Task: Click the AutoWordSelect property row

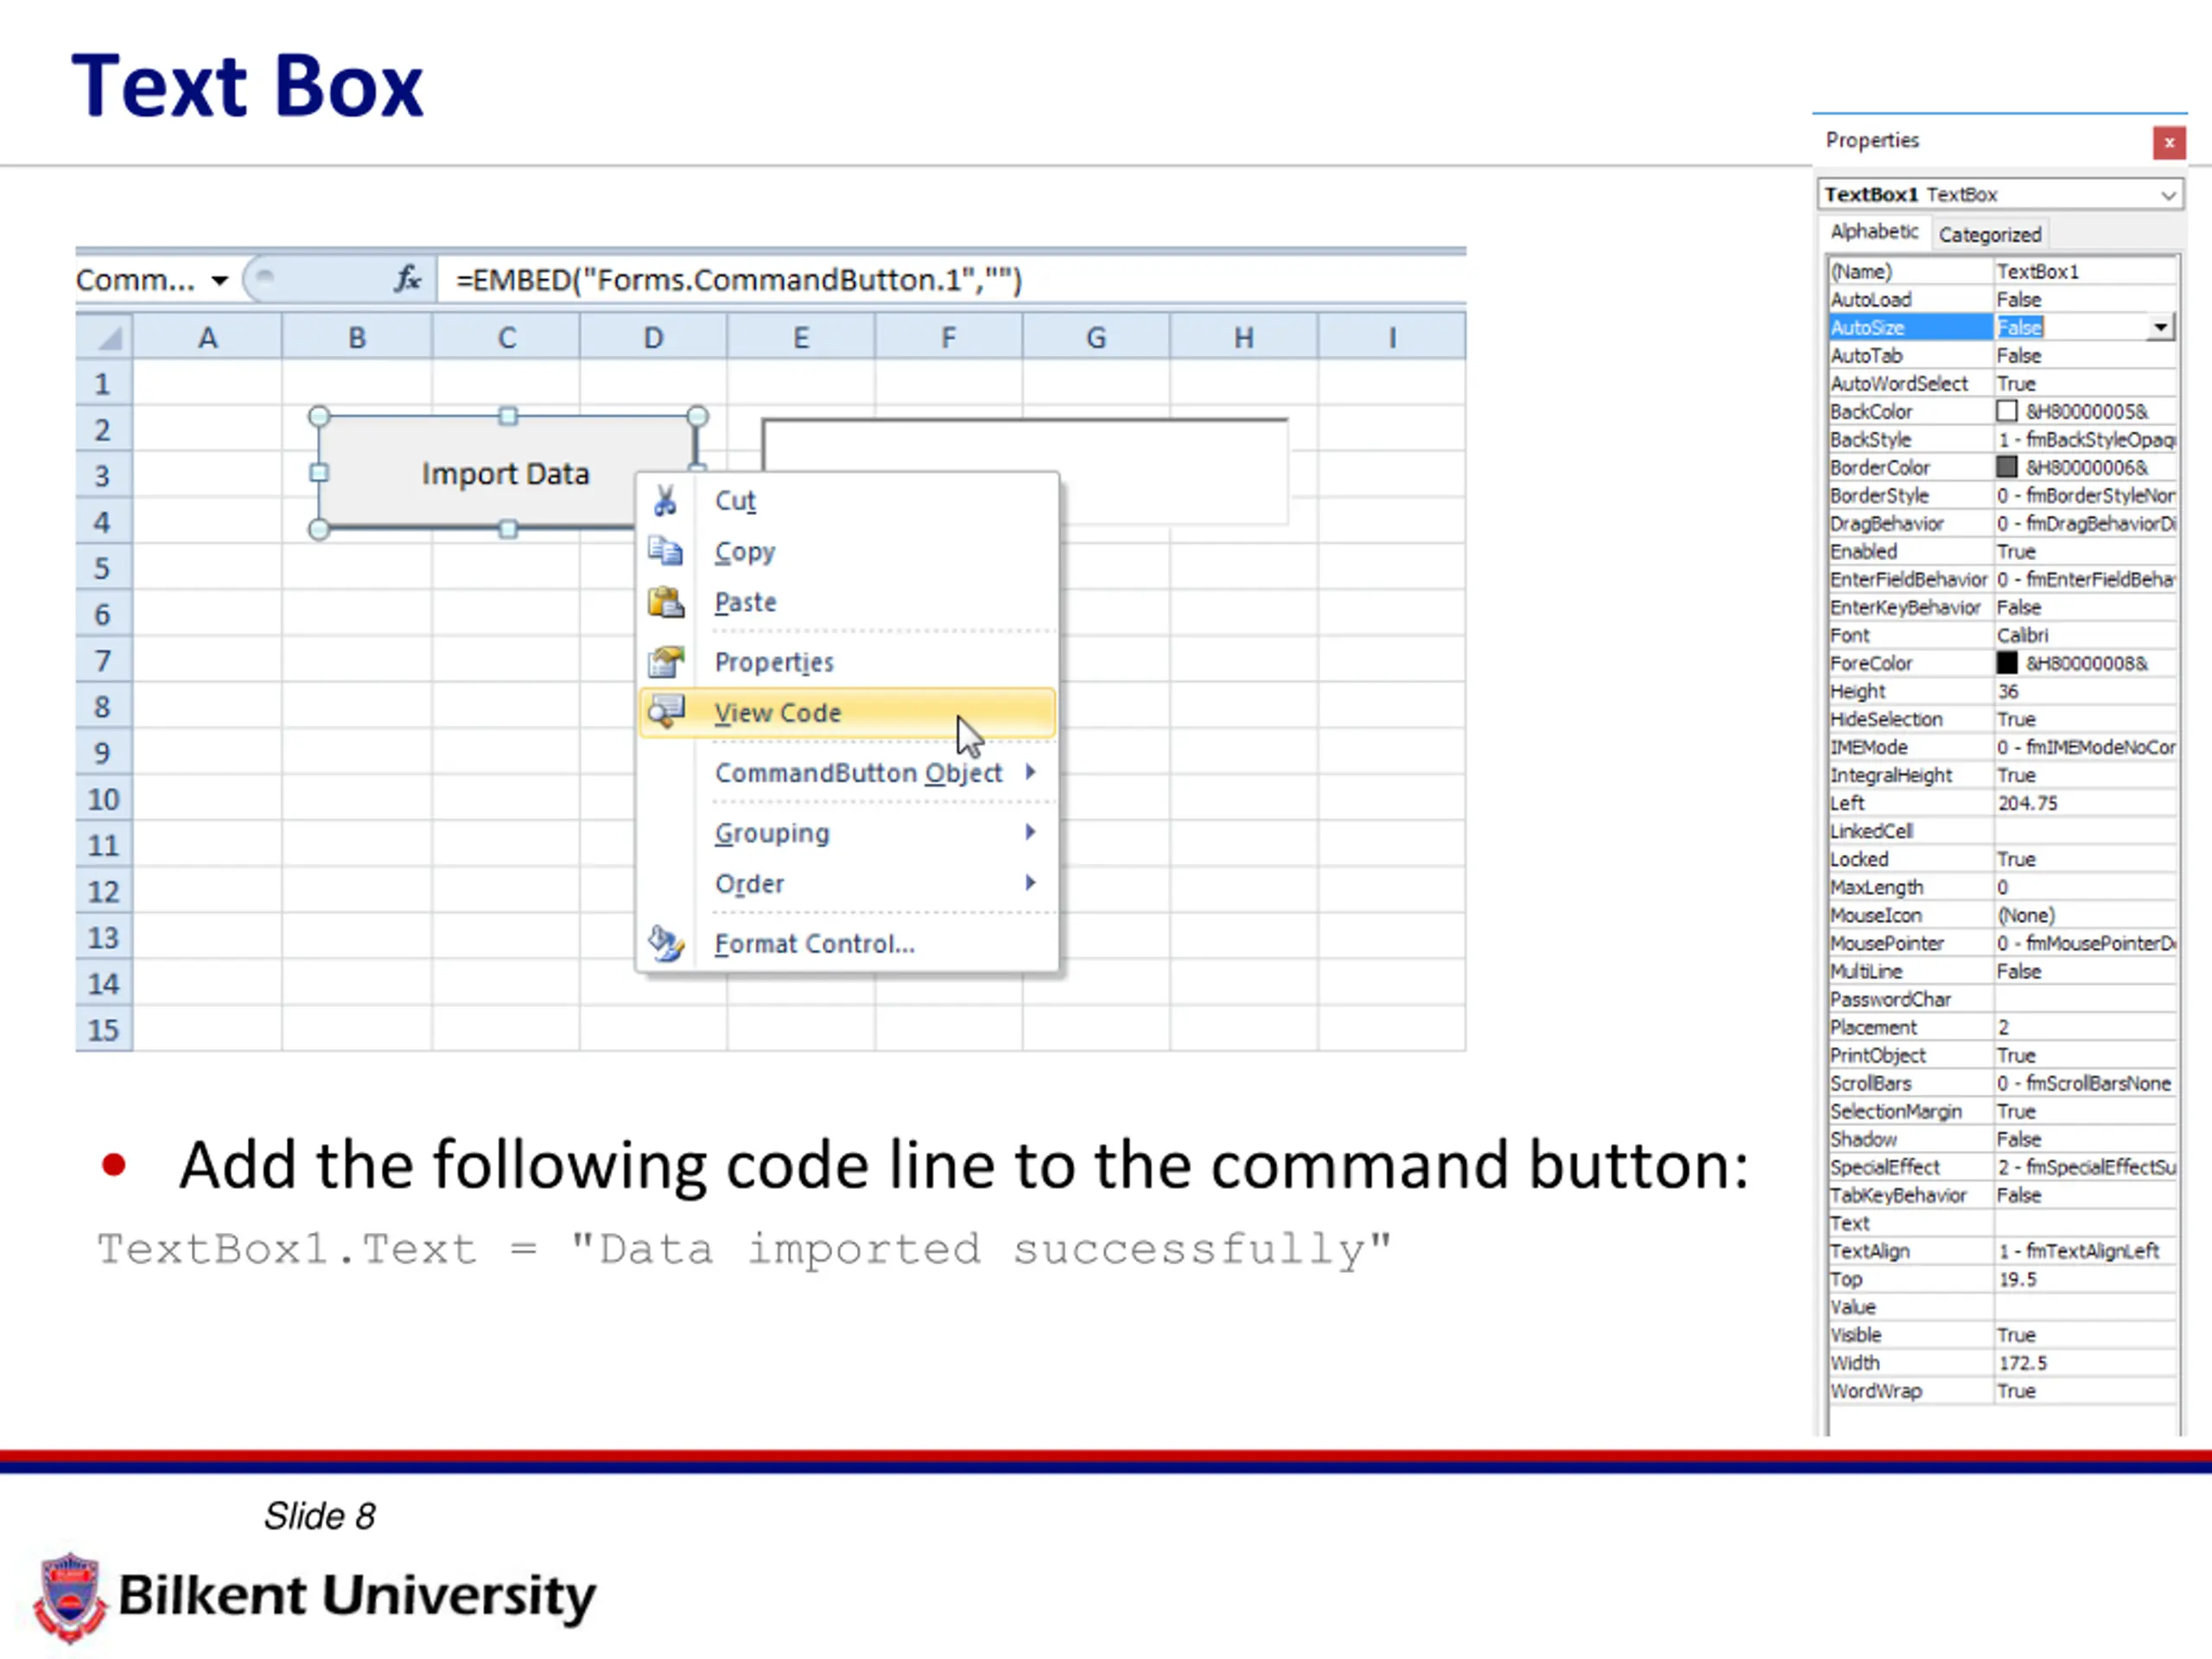Action: pos(2003,383)
